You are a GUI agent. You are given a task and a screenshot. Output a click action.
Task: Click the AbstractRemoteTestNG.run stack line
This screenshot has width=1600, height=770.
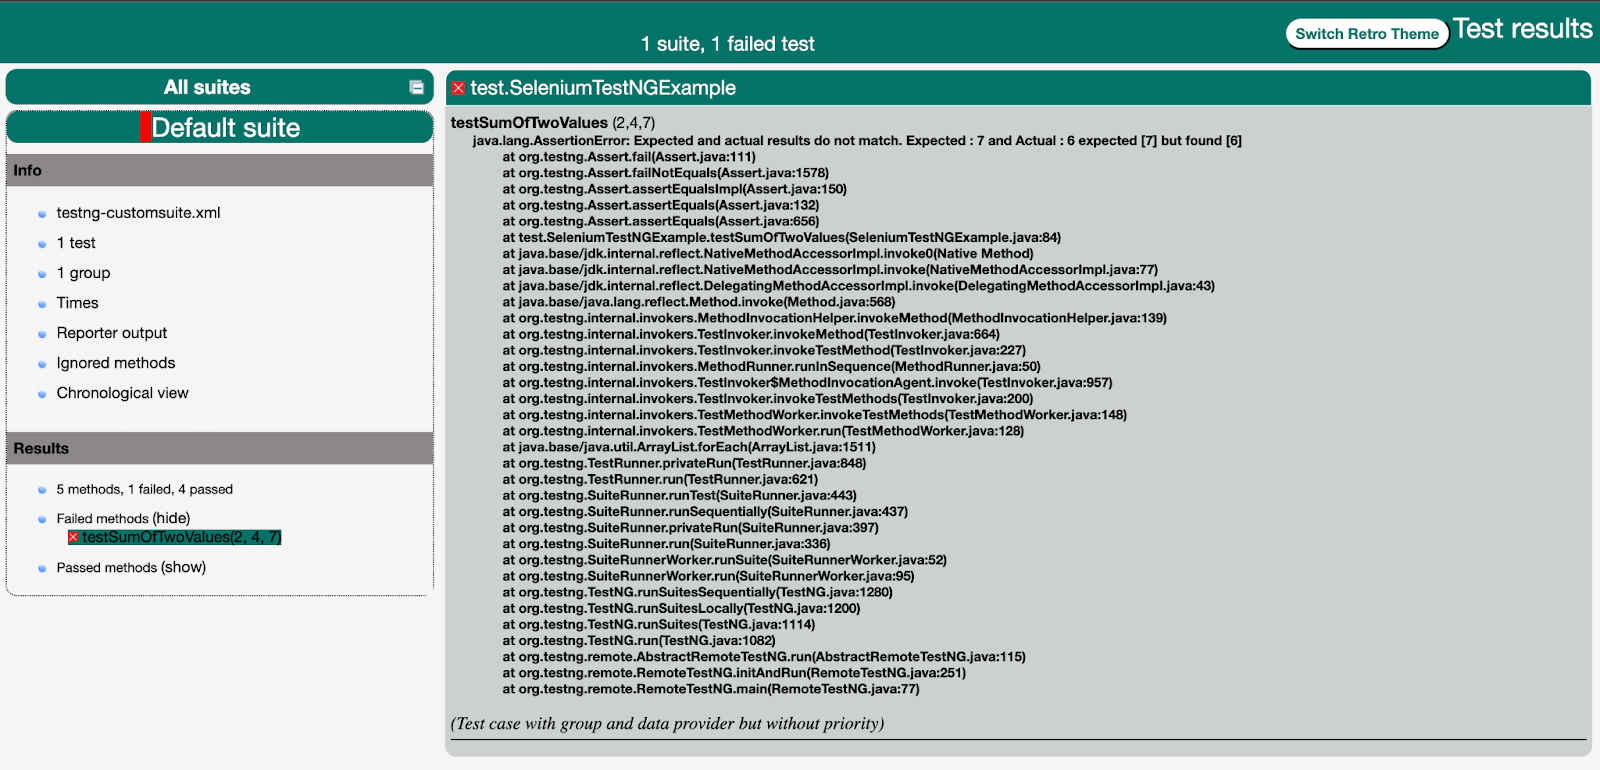[x=764, y=657]
